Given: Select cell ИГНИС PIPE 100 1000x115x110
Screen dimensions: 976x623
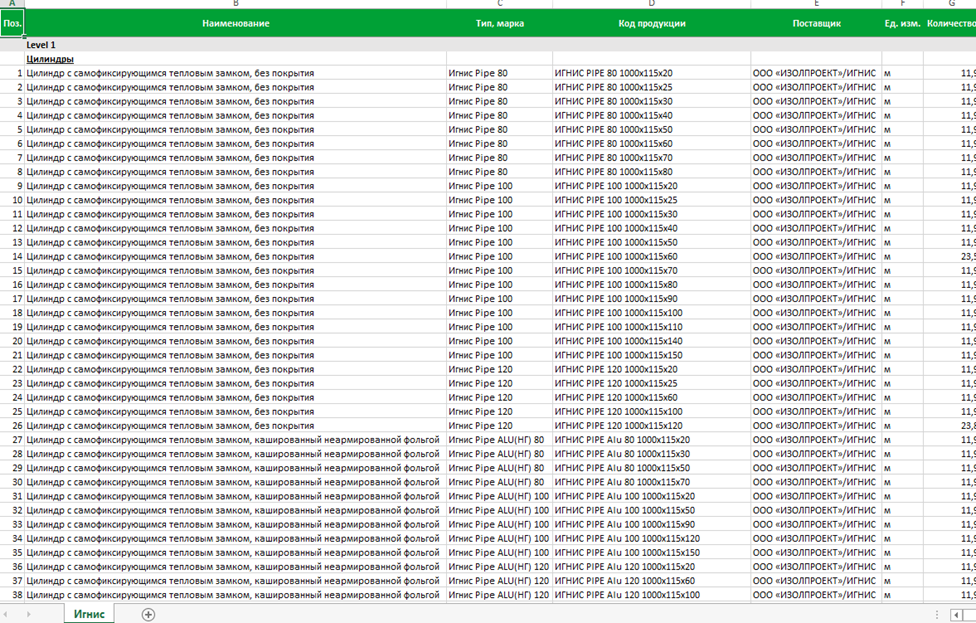Looking at the screenshot, I should 652,327.
